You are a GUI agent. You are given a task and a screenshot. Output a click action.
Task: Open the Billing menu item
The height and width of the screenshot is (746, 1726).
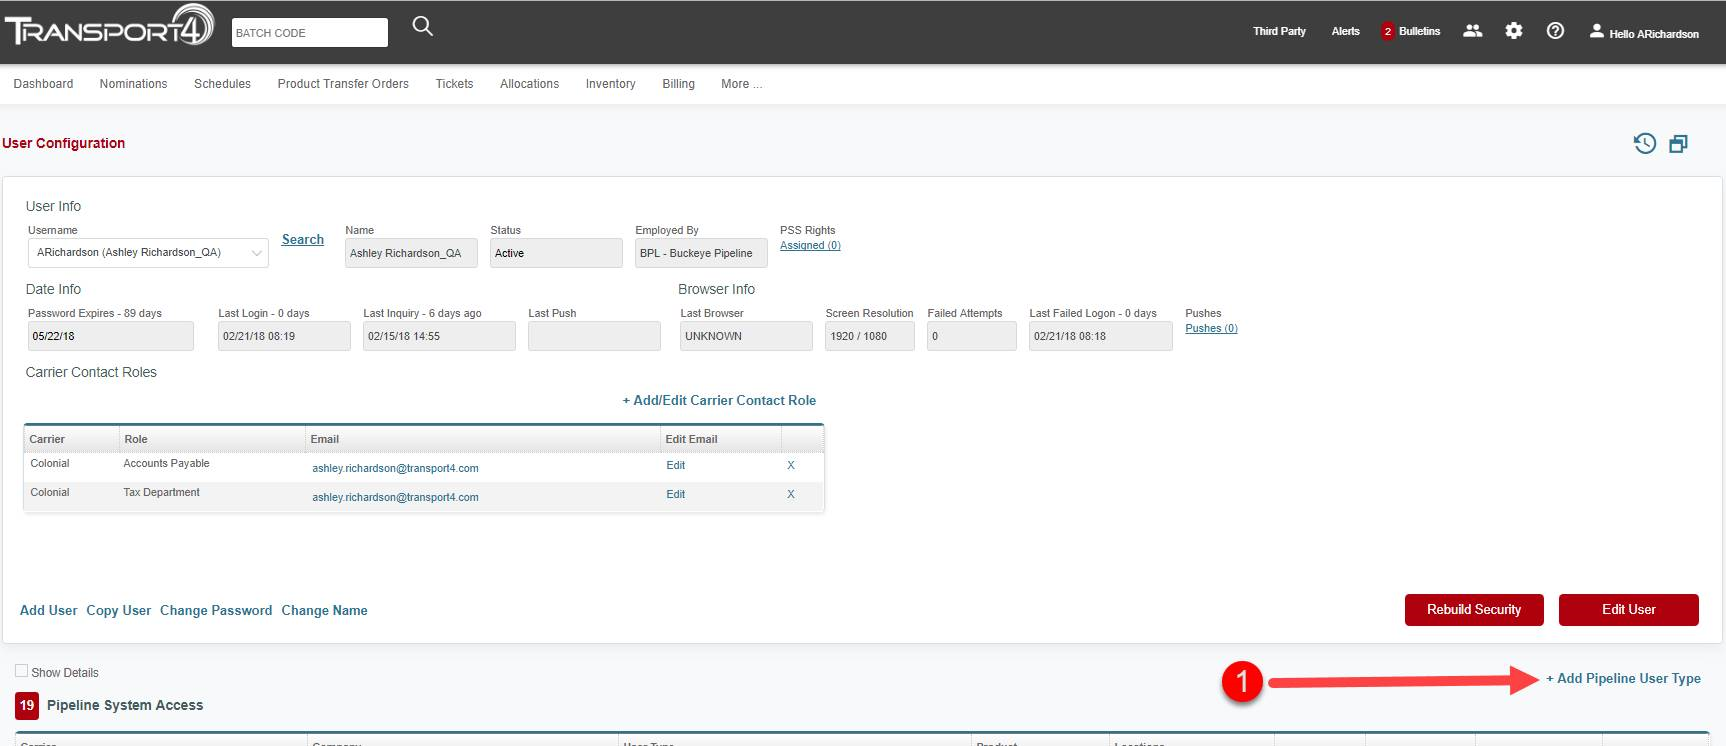[678, 84]
